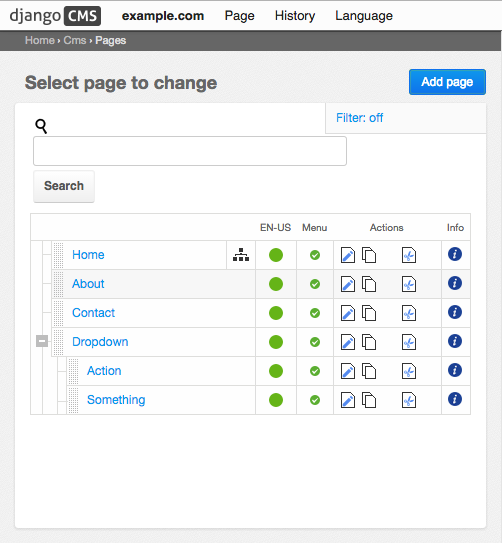Open the Language menu

[x=364, y=16]
